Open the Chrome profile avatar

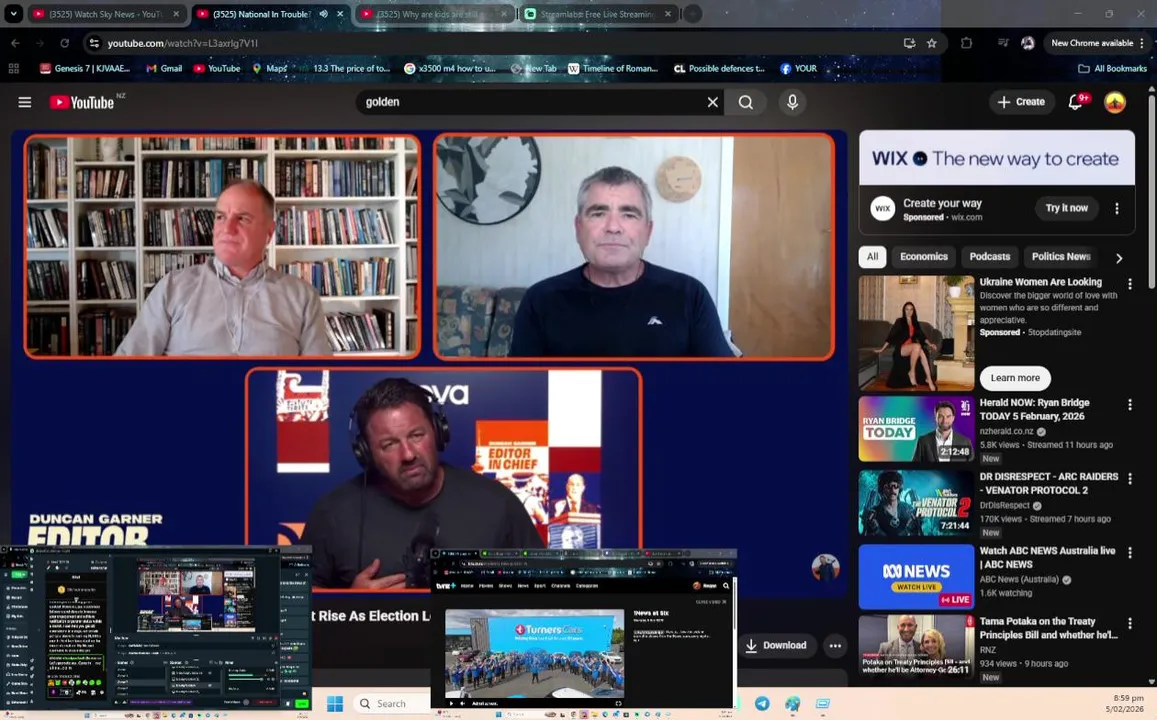(x=1027, y=44)
